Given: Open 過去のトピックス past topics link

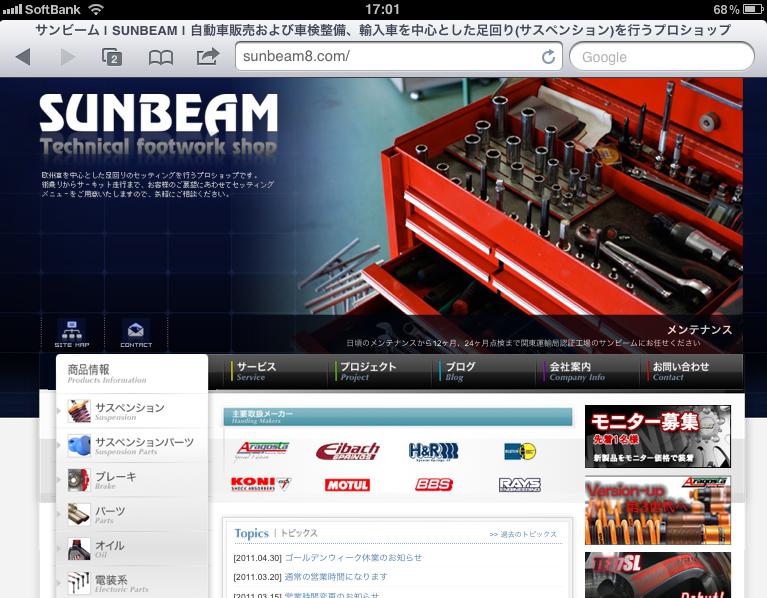Looking at the screenshot, I should point(523,534).
